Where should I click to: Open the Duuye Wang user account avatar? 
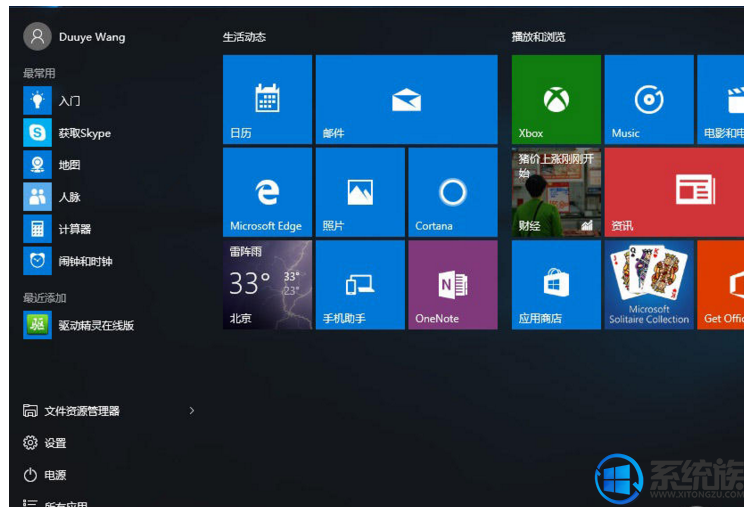click(37, 37)
